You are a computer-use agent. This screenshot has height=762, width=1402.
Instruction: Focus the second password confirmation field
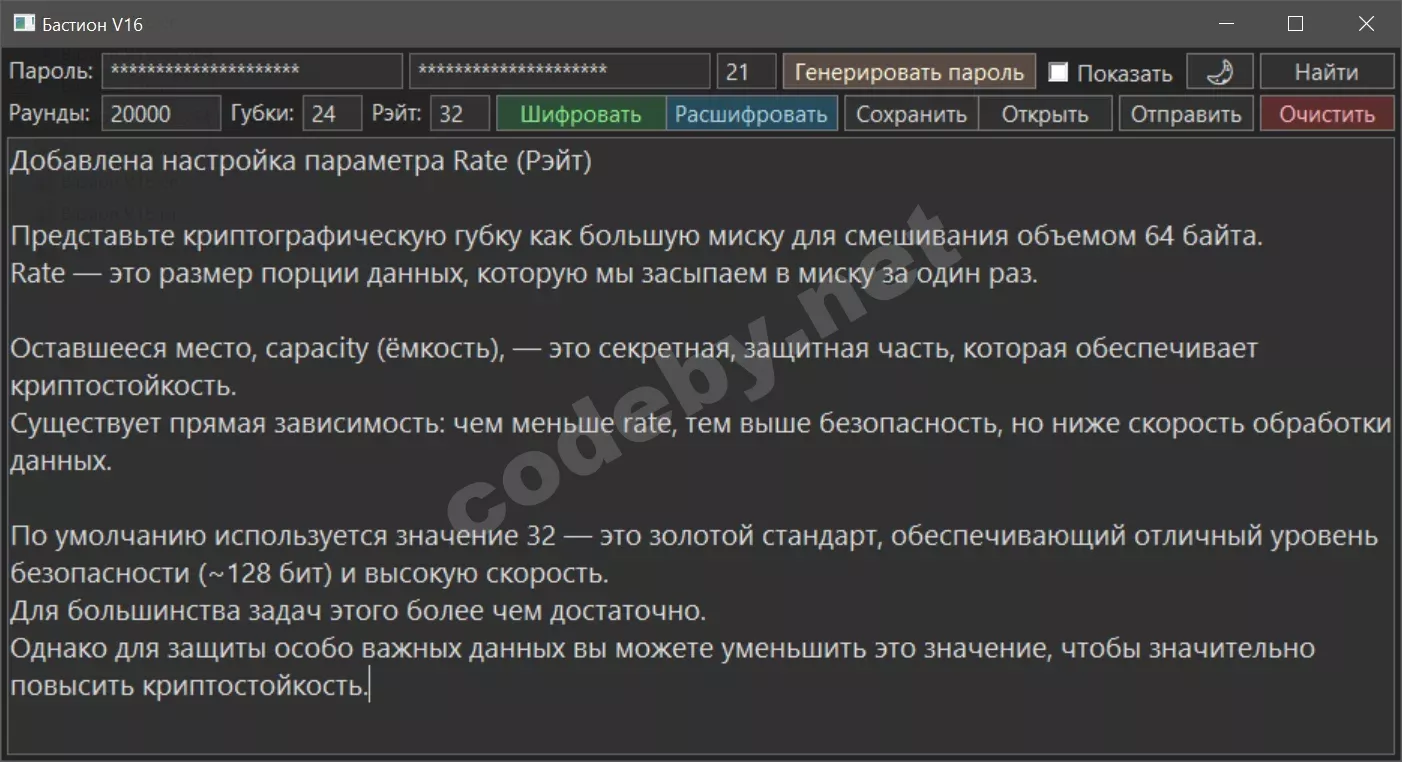tap(559, 72)
